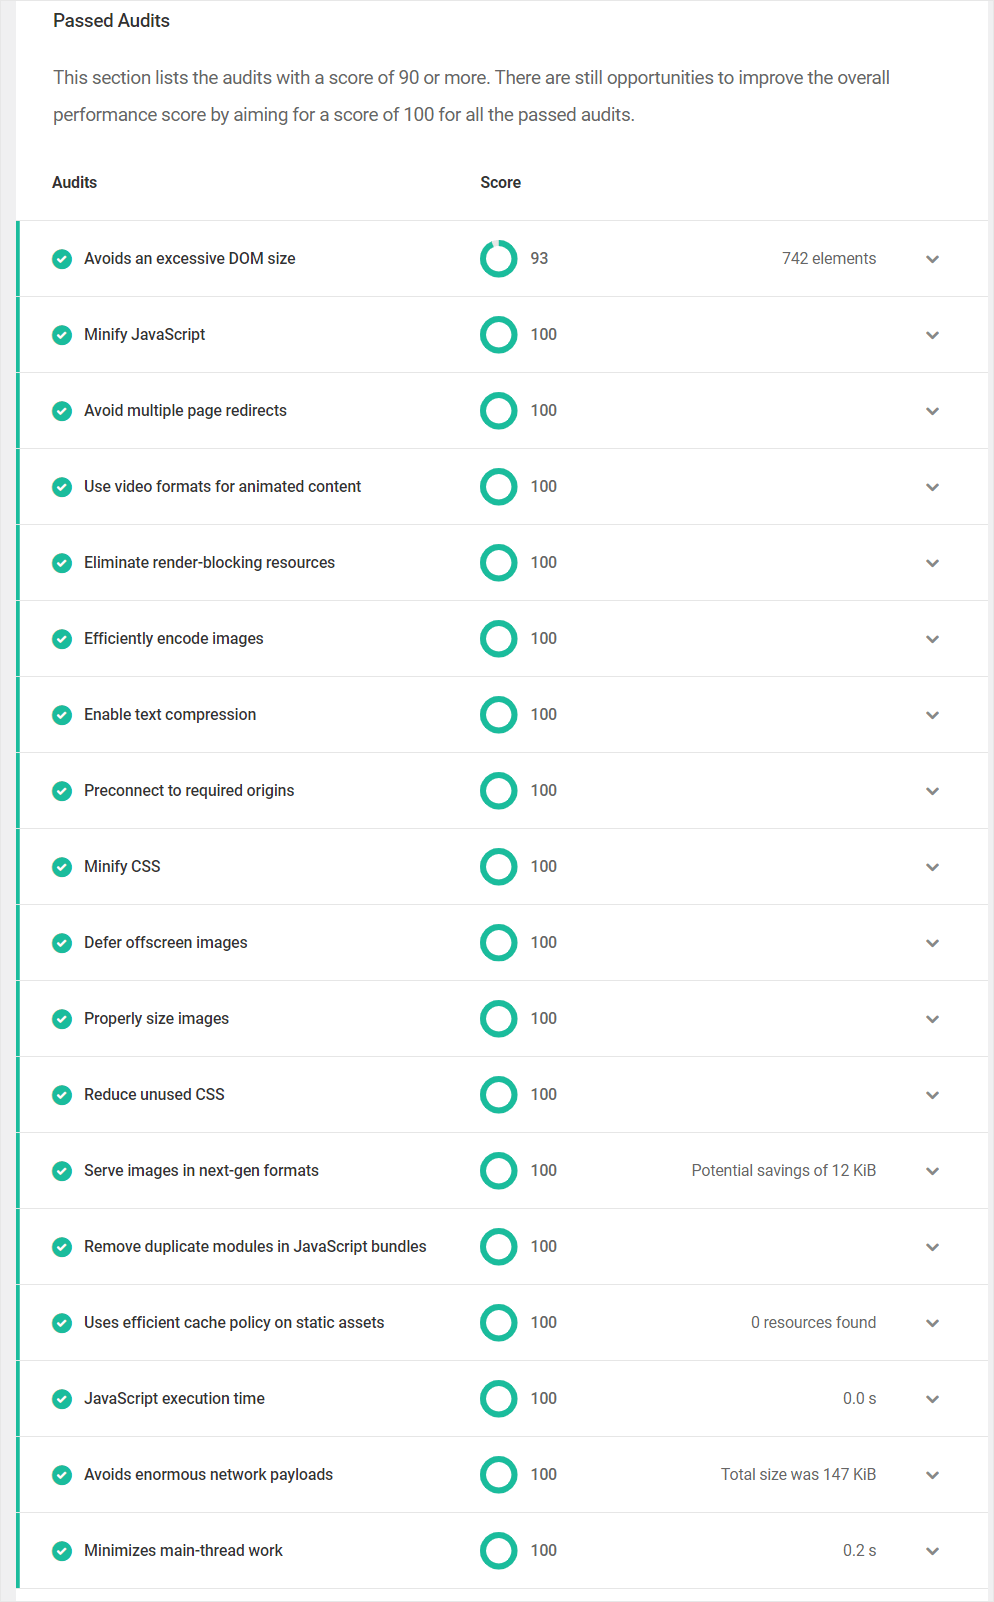Expand details for Serve images in next-gen formats
Screen dimensions: 994x1602
coord(932,1170)
